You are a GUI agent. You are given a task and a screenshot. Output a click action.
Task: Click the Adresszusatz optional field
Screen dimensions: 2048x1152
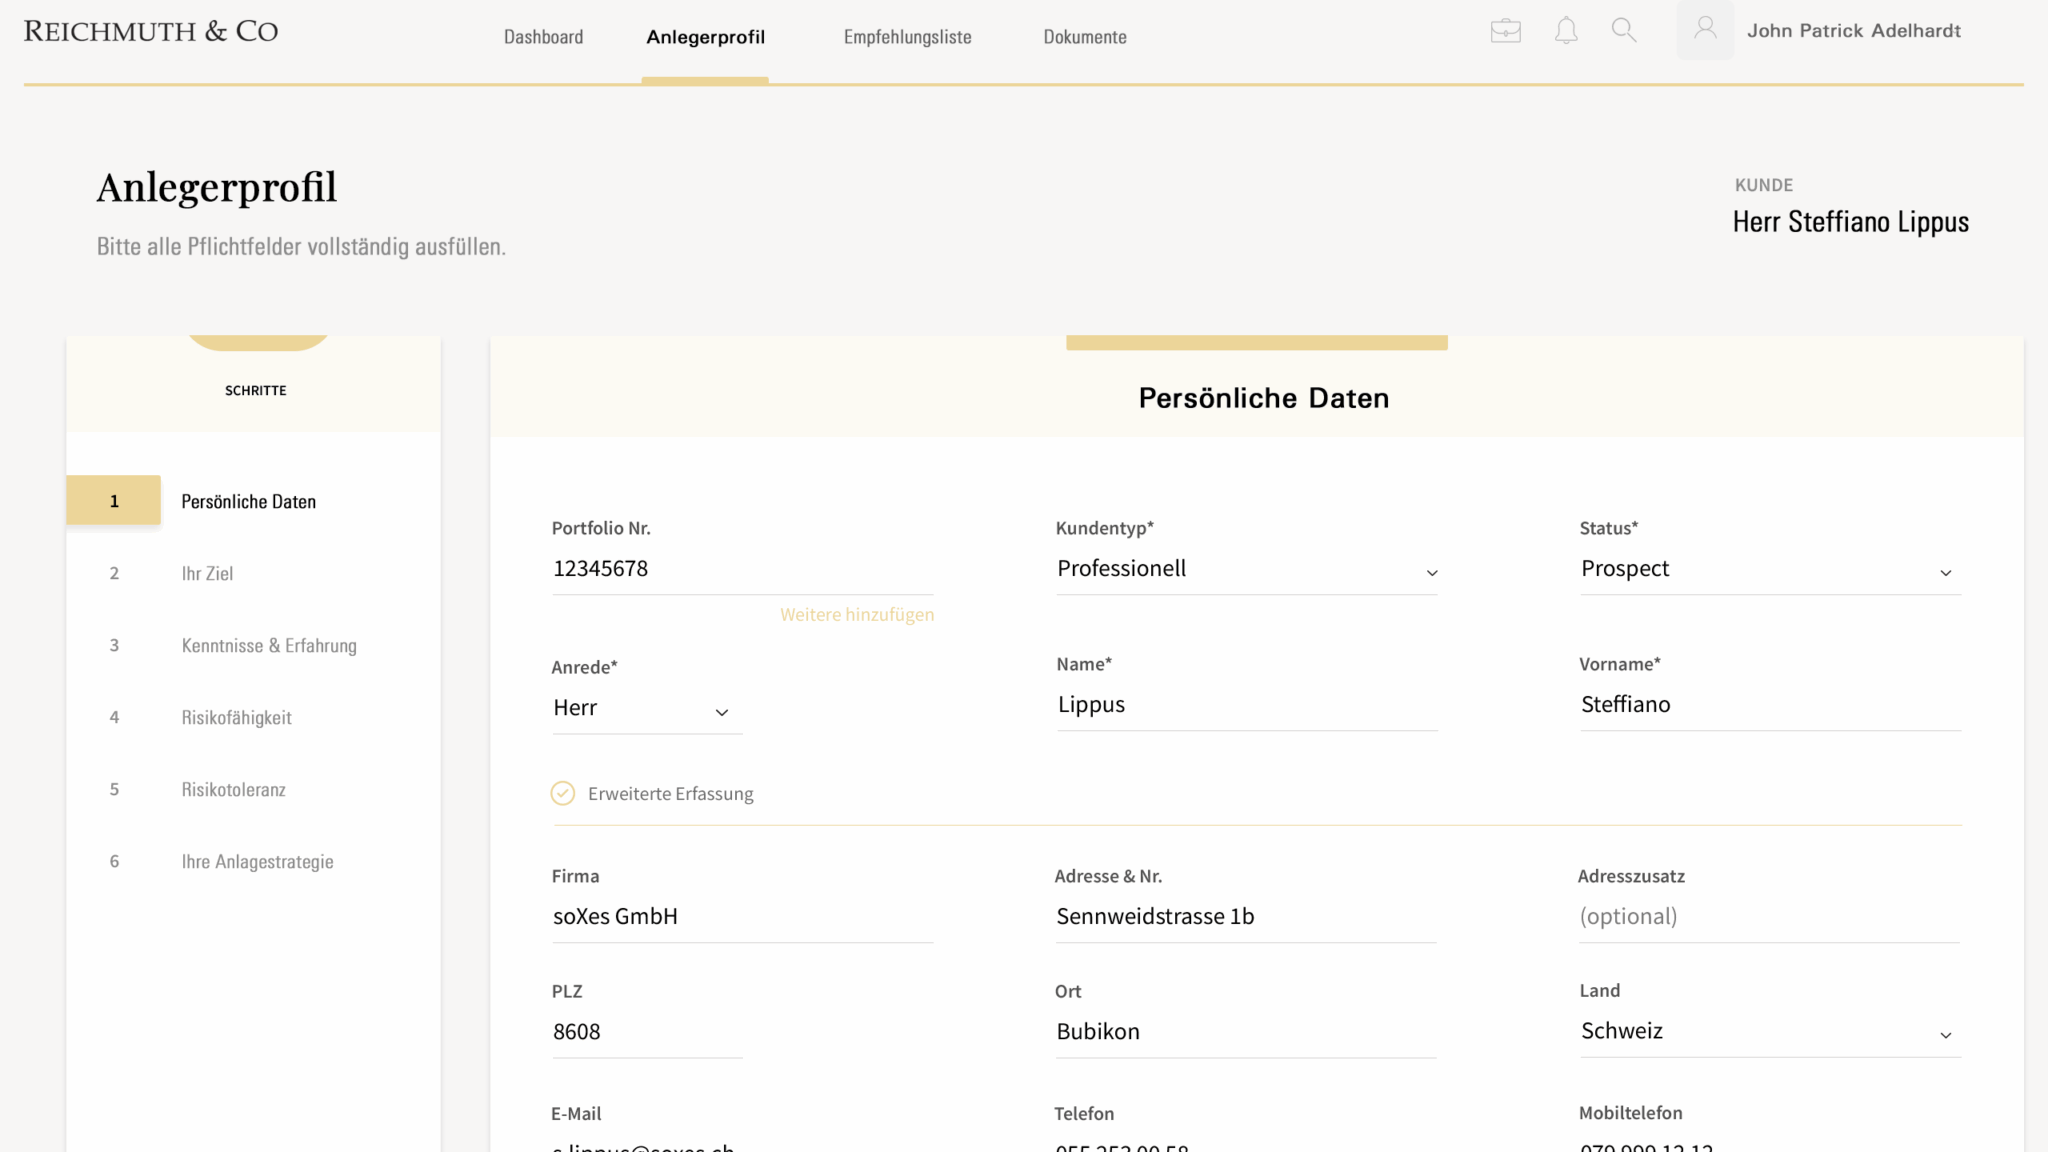(1768, 917)
